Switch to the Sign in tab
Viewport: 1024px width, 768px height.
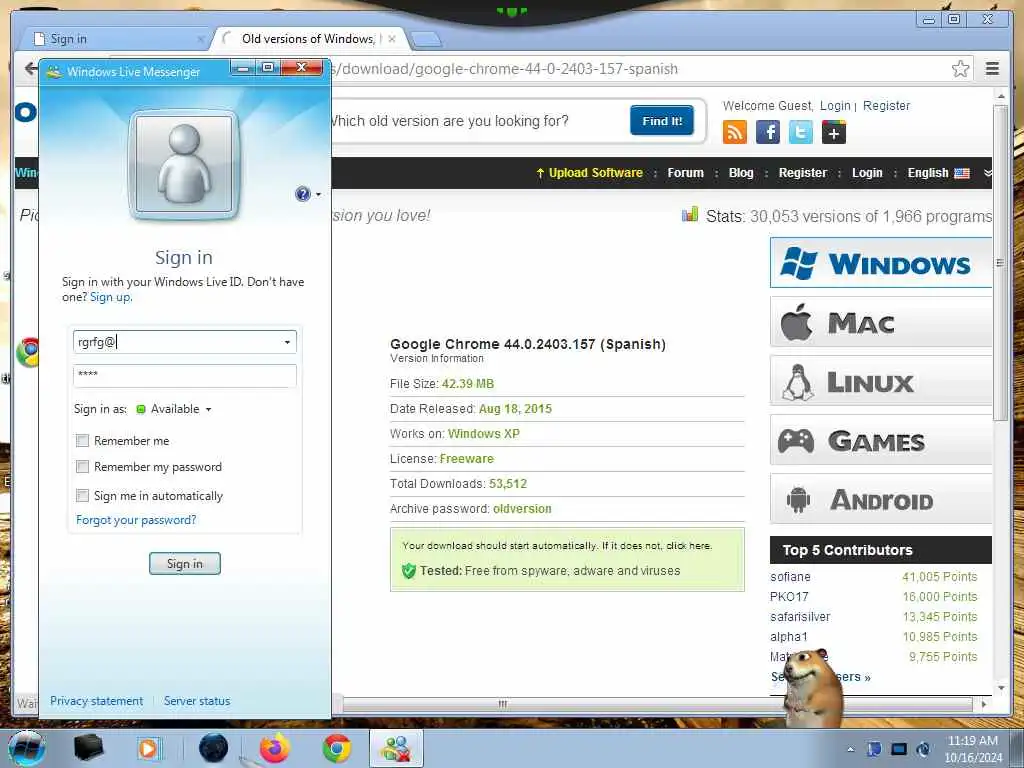118,39
